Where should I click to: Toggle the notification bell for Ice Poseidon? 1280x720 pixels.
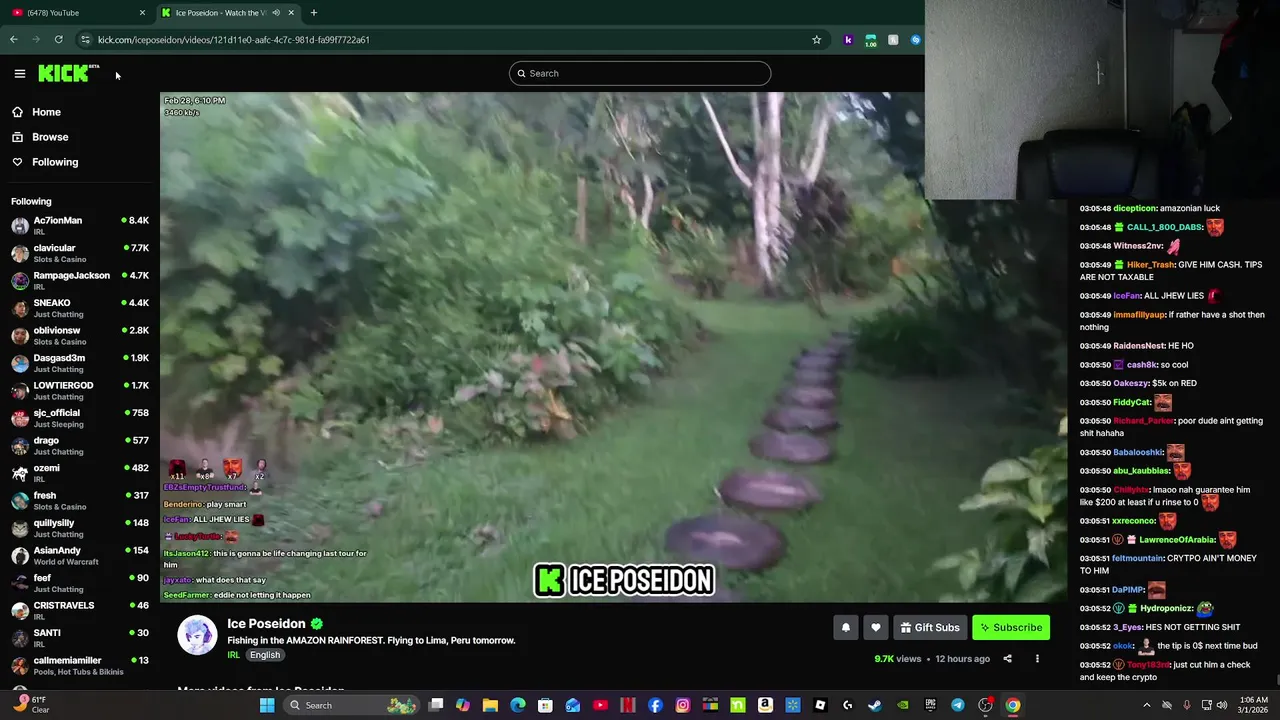pyautogui.click(x=846, y=627)
